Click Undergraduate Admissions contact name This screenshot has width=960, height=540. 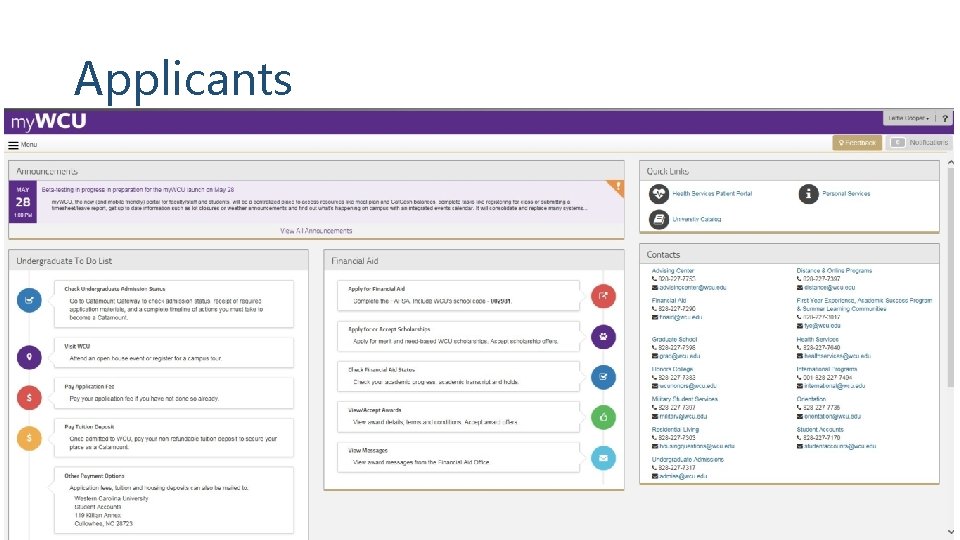[688, 459]
